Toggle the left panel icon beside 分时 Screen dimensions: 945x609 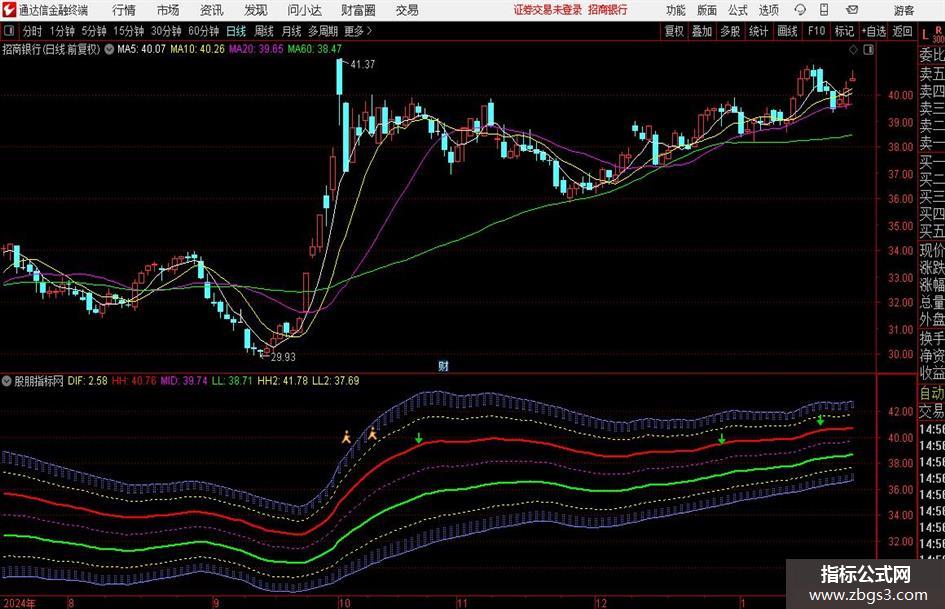click(x=8, y=31)
